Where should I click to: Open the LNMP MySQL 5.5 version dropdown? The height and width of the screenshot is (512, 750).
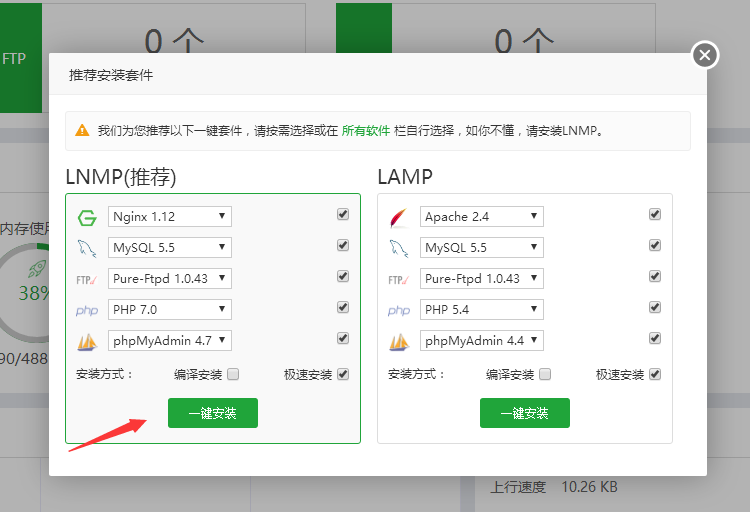point(170,247)
